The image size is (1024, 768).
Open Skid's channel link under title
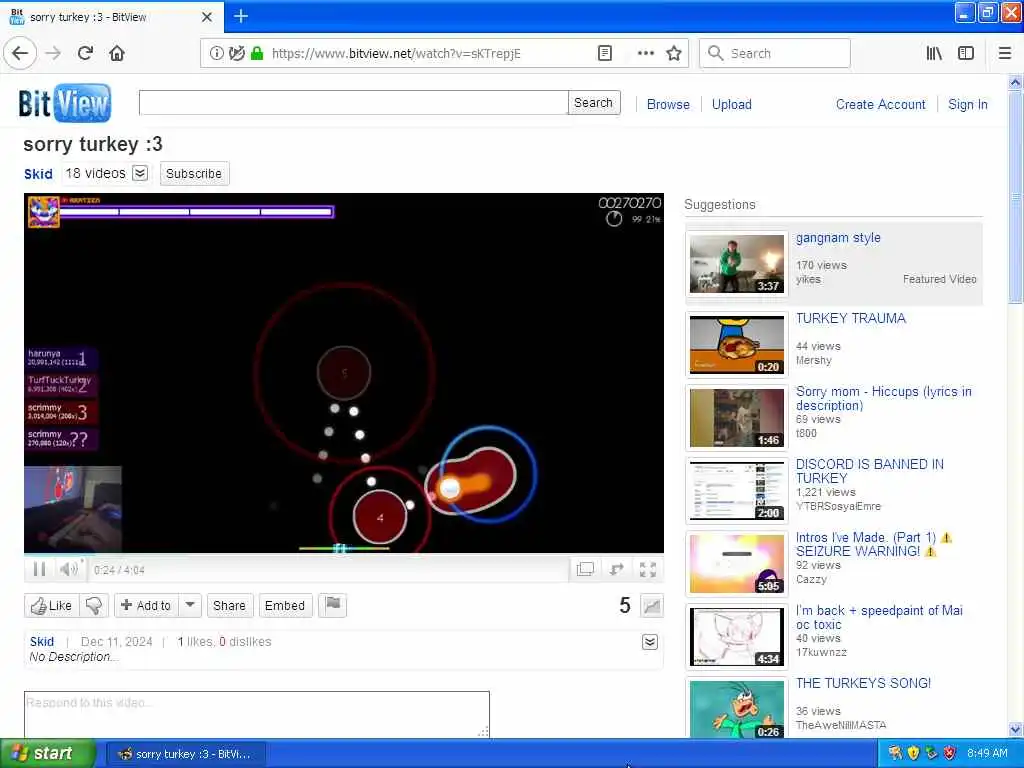point(38,174)
